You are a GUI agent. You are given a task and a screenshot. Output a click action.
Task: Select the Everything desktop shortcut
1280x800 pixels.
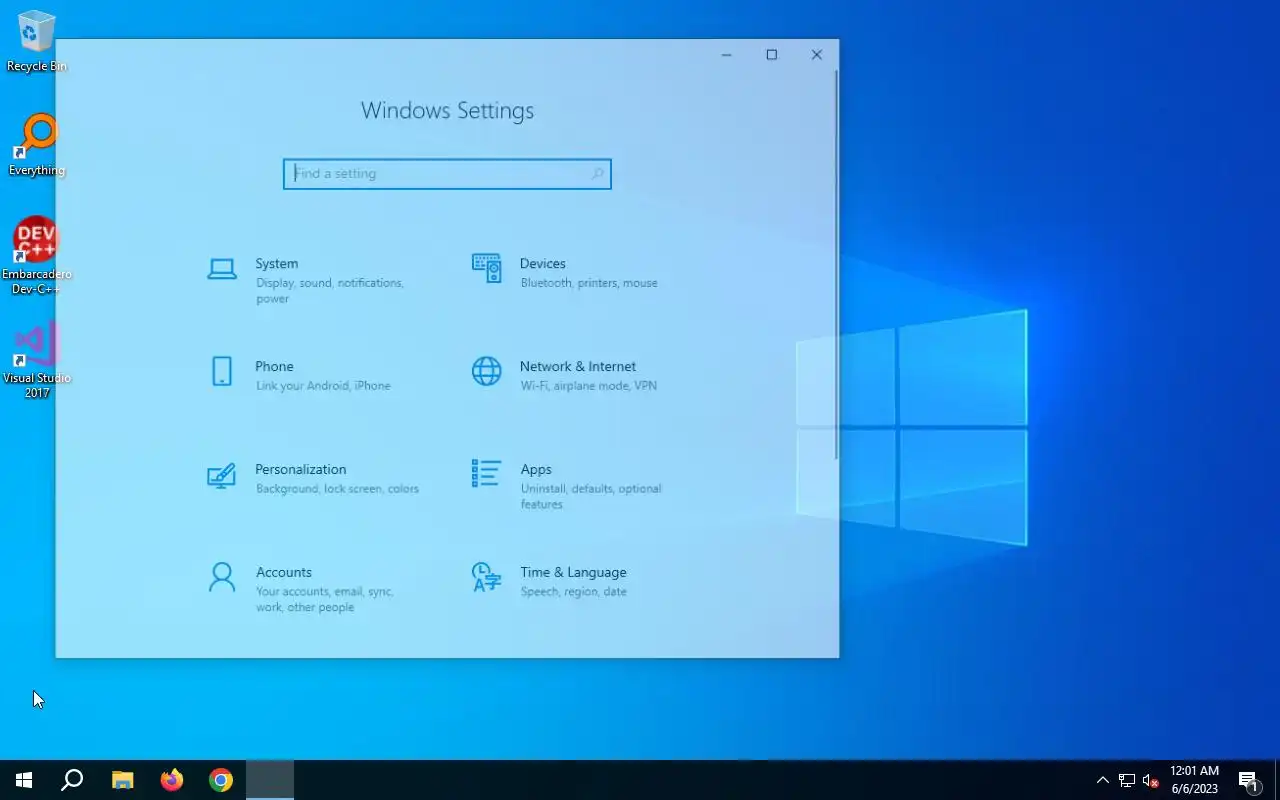[x=37, y=145]
